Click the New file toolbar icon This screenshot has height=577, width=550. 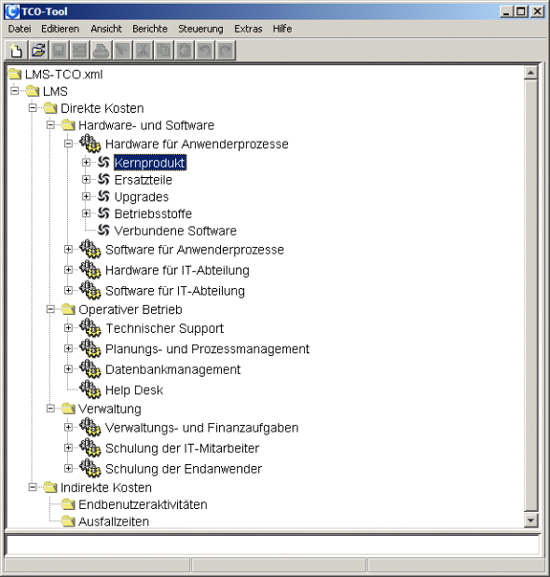(x=17, y=50)
